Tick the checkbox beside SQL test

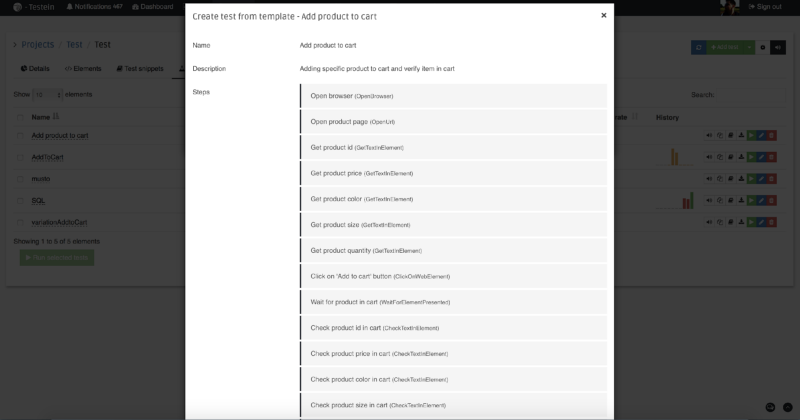(x=20, y=201)
